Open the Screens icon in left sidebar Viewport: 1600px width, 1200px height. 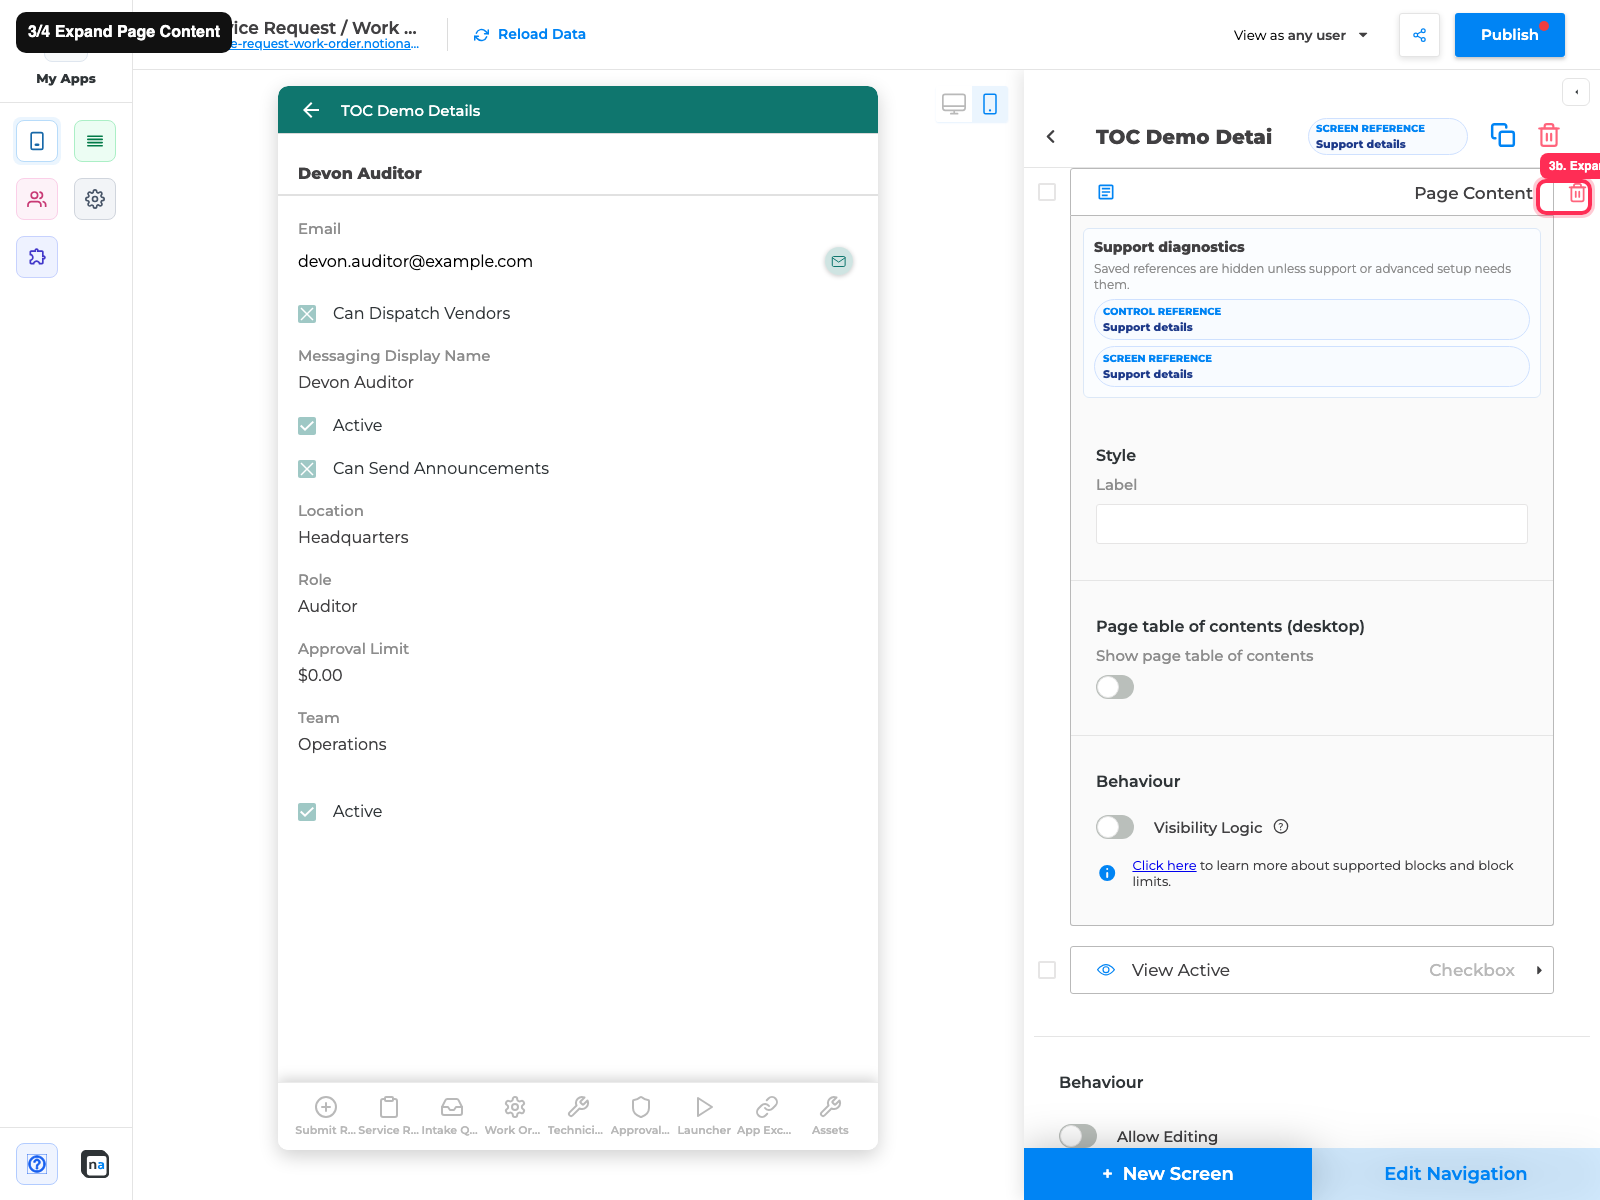(x=37, y=141)
